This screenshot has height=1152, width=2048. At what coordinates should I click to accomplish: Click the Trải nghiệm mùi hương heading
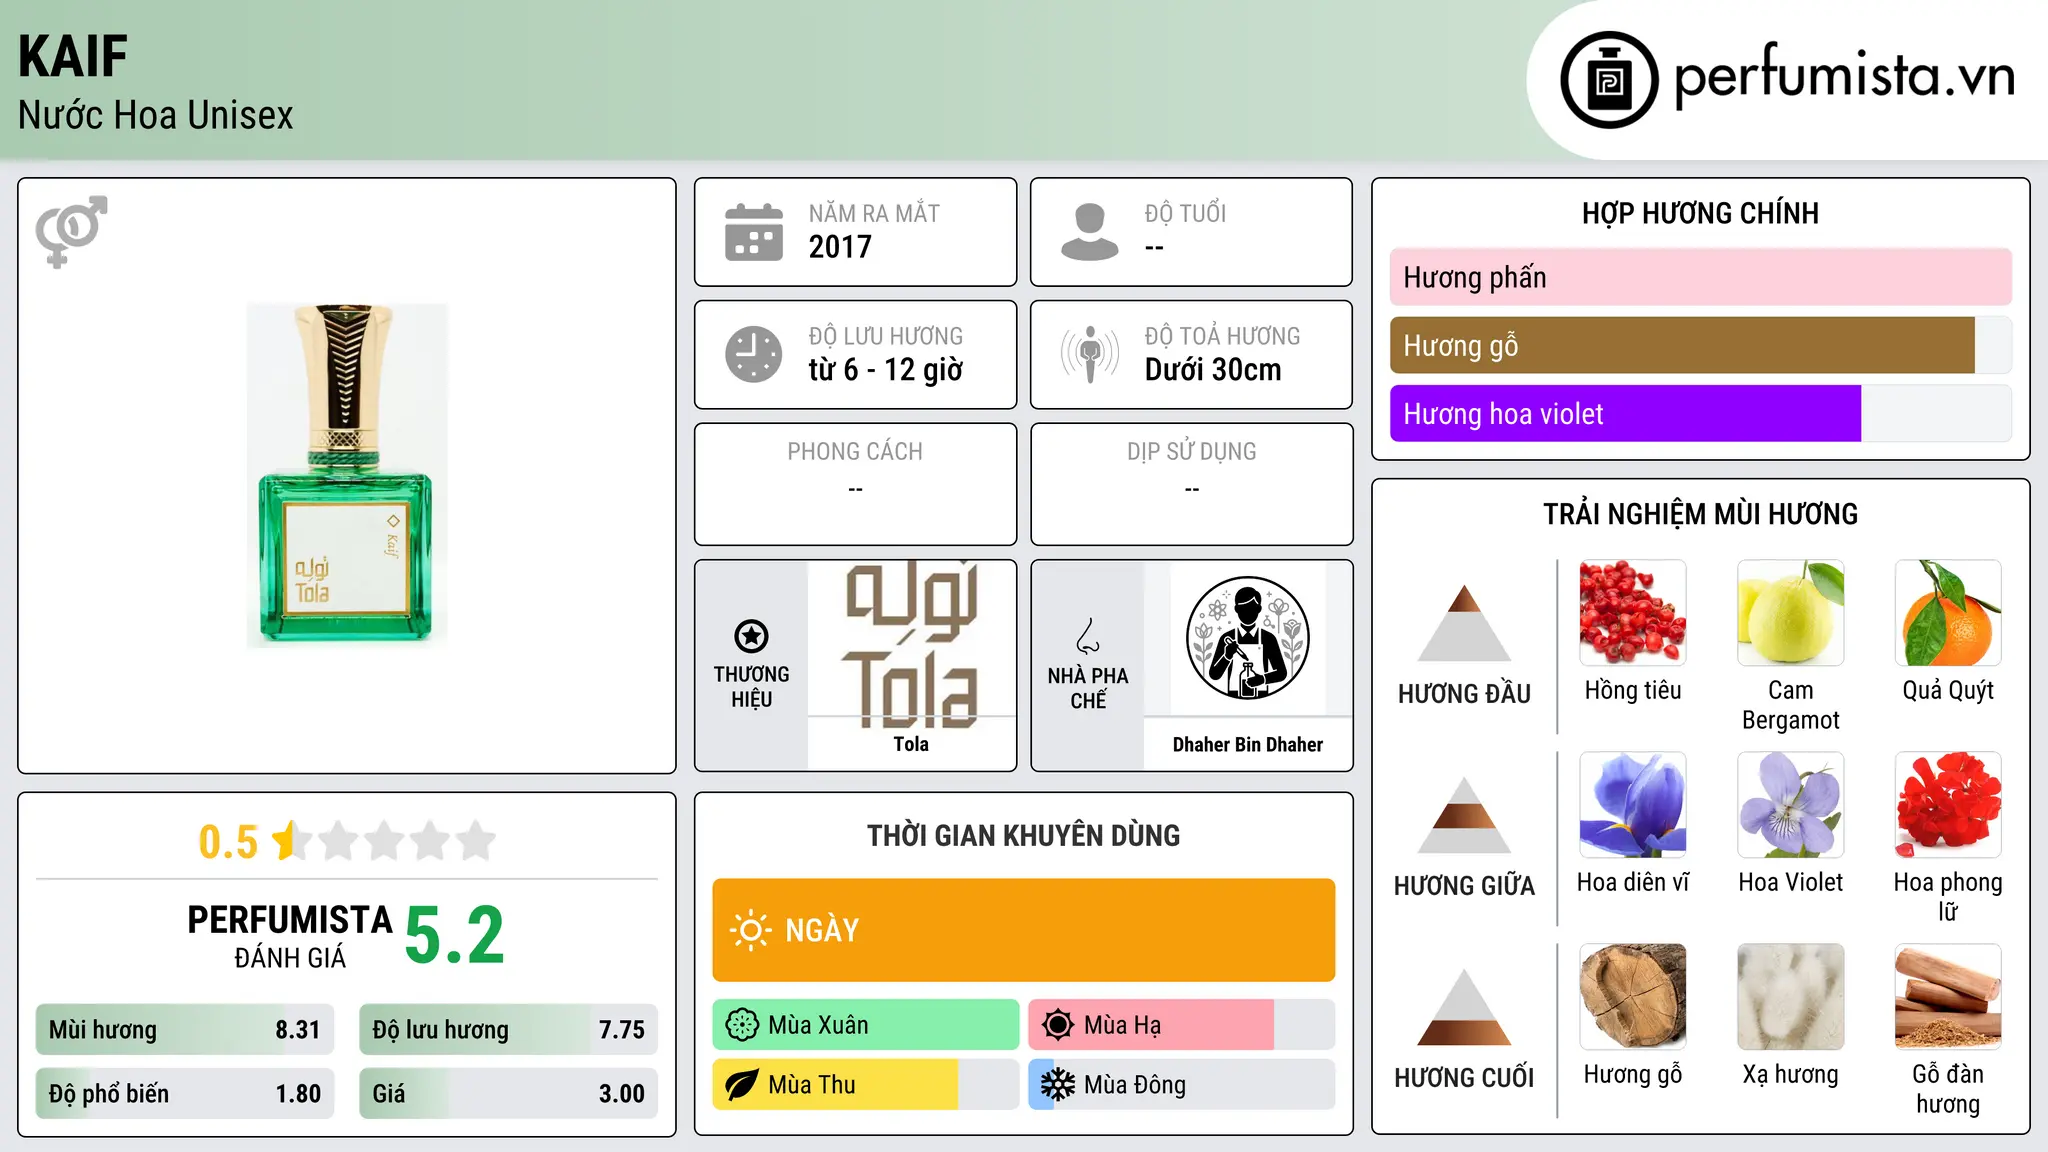pos(1700,514)
